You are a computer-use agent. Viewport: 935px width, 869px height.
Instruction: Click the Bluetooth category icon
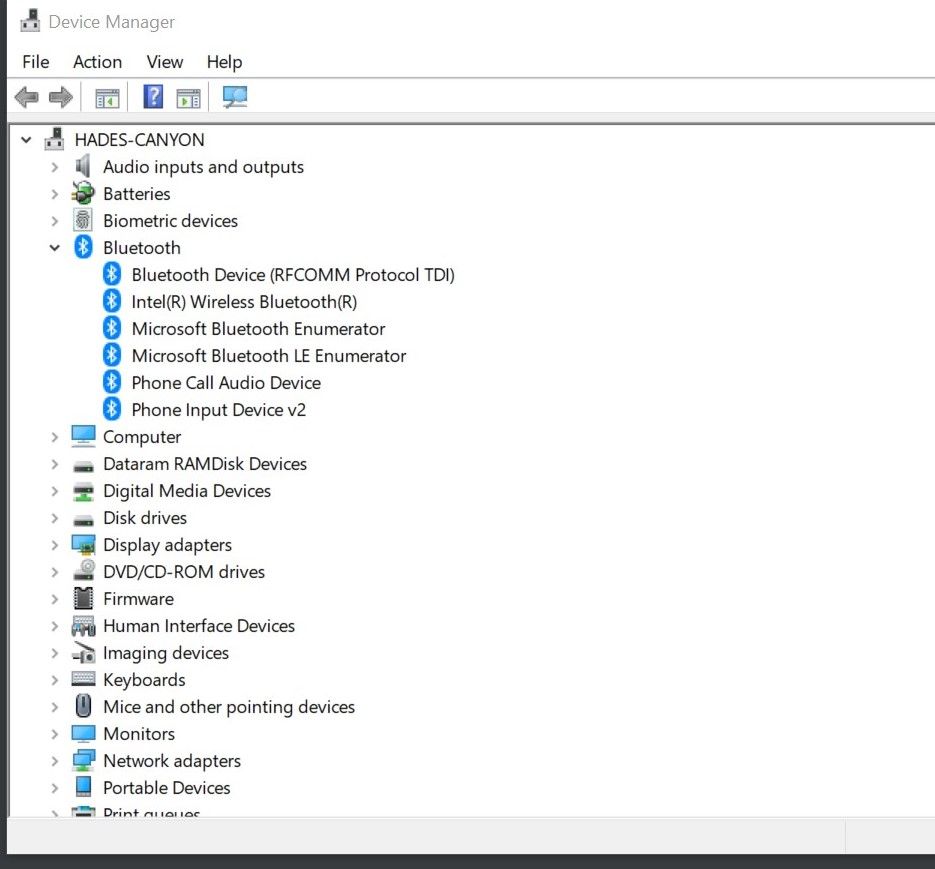click(83, 247)
